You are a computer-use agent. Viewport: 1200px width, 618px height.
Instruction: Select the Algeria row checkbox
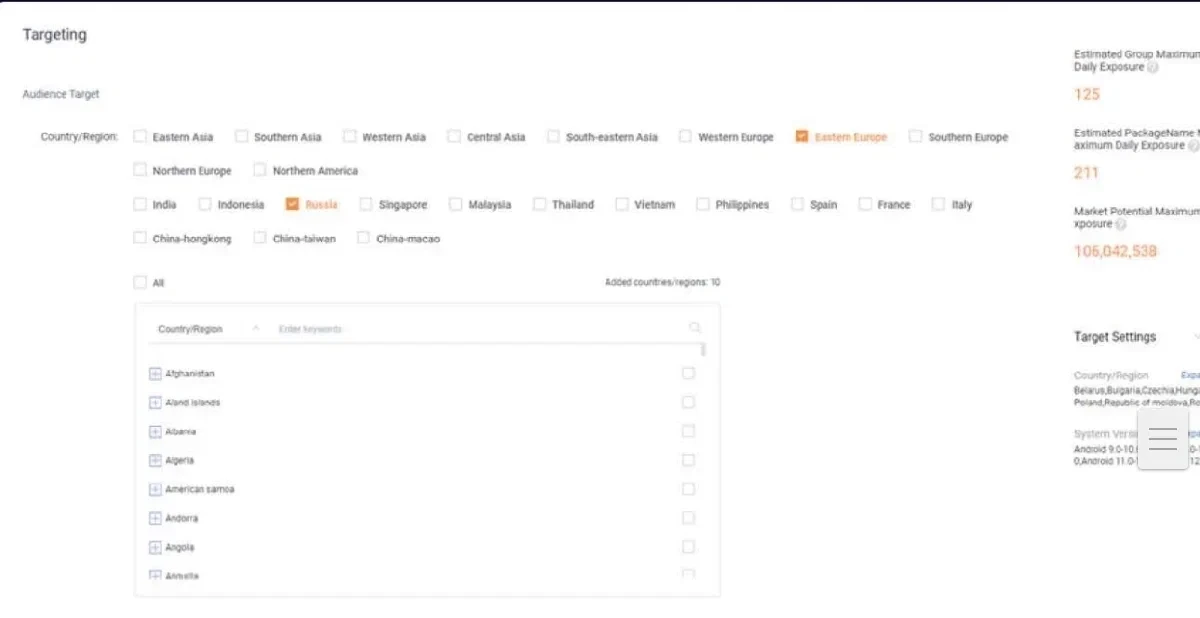tap(688, 461)
